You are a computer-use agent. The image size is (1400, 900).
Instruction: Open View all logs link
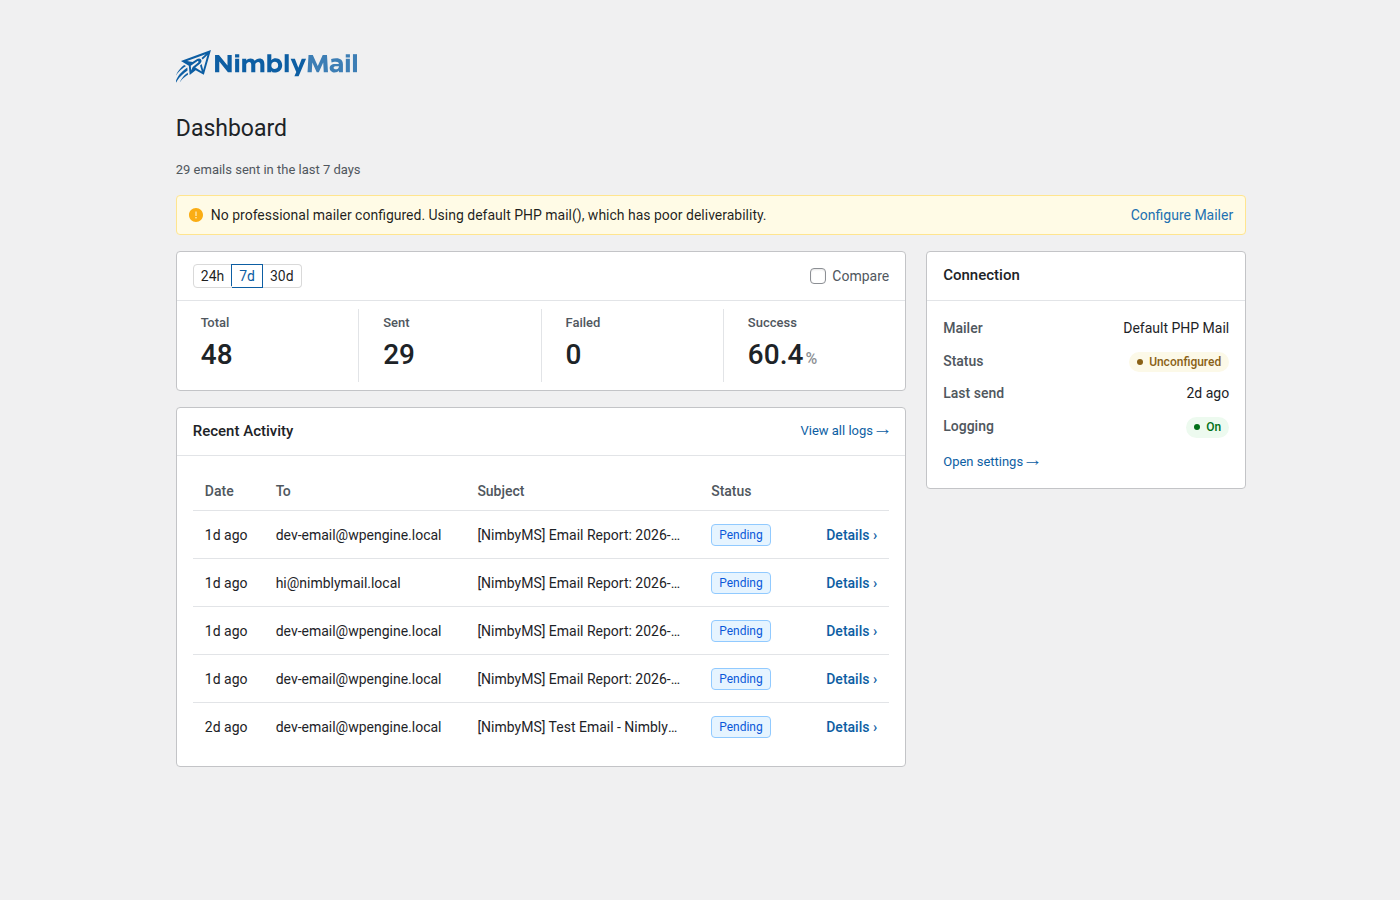pos(844,431)
